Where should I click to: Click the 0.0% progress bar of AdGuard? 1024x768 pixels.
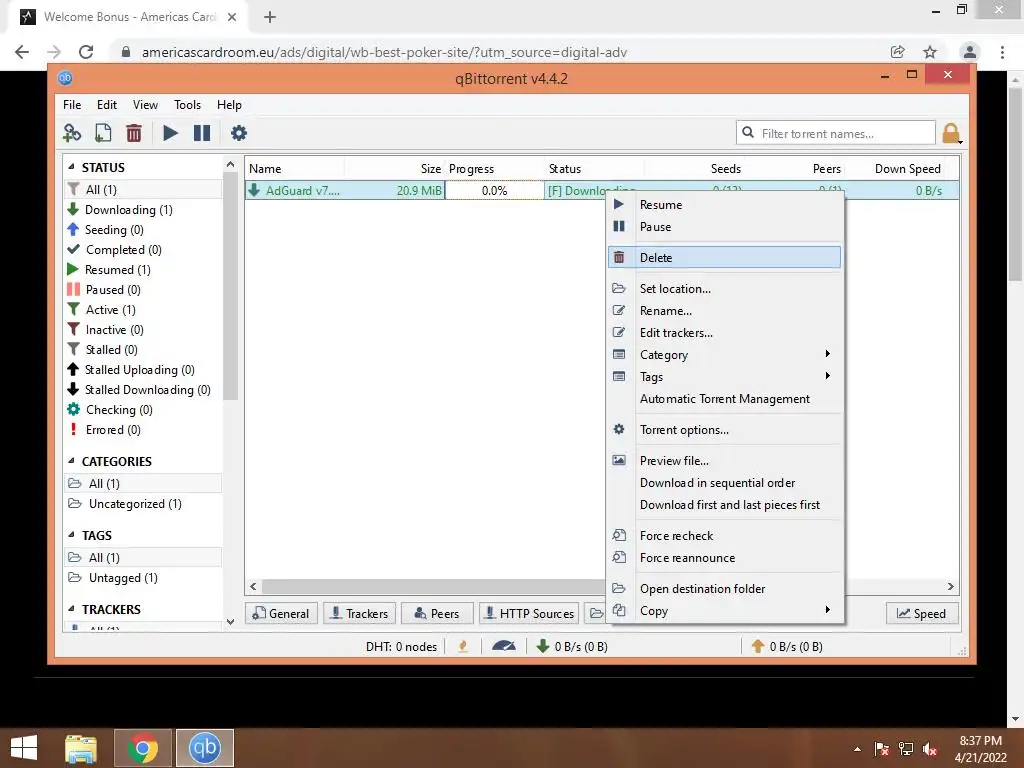(x=494, y=191)
